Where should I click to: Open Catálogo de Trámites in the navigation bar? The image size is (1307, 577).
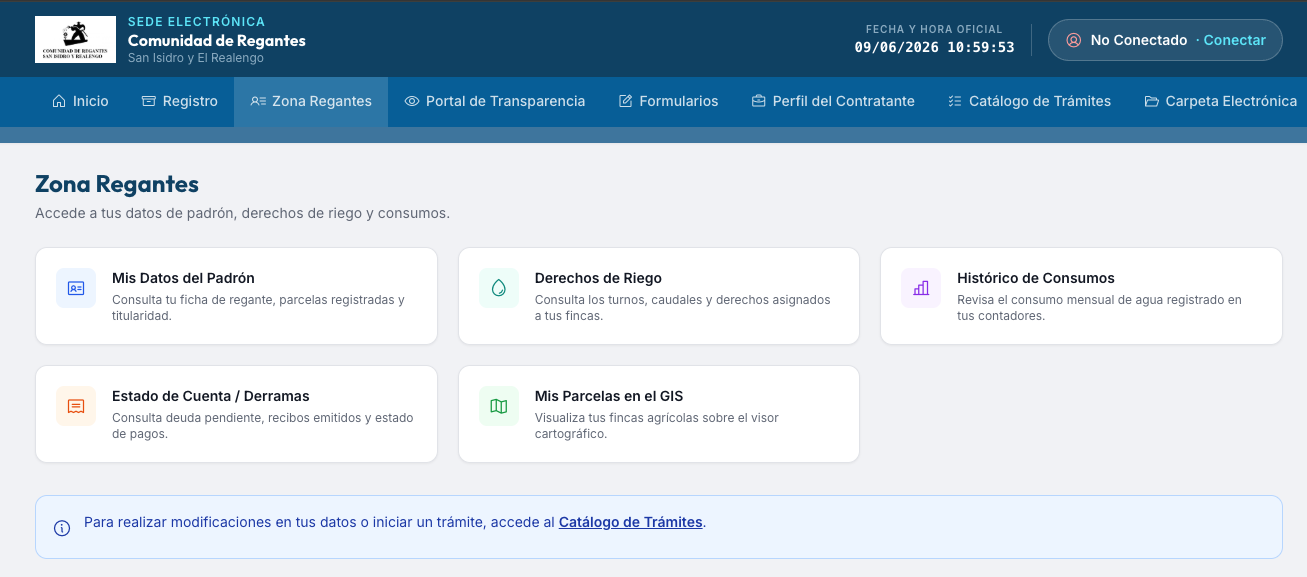pyautogui.click(x=1029, y=101)
